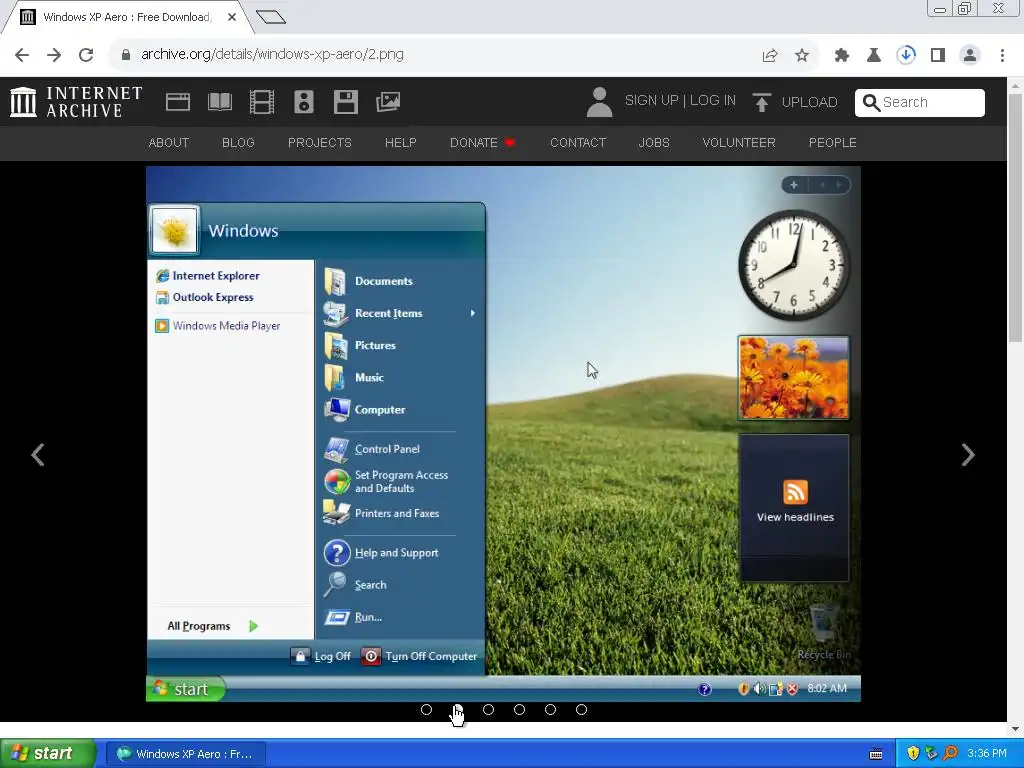Go back in browser history
Screen dimensions: 1024x768
point(22,55)
